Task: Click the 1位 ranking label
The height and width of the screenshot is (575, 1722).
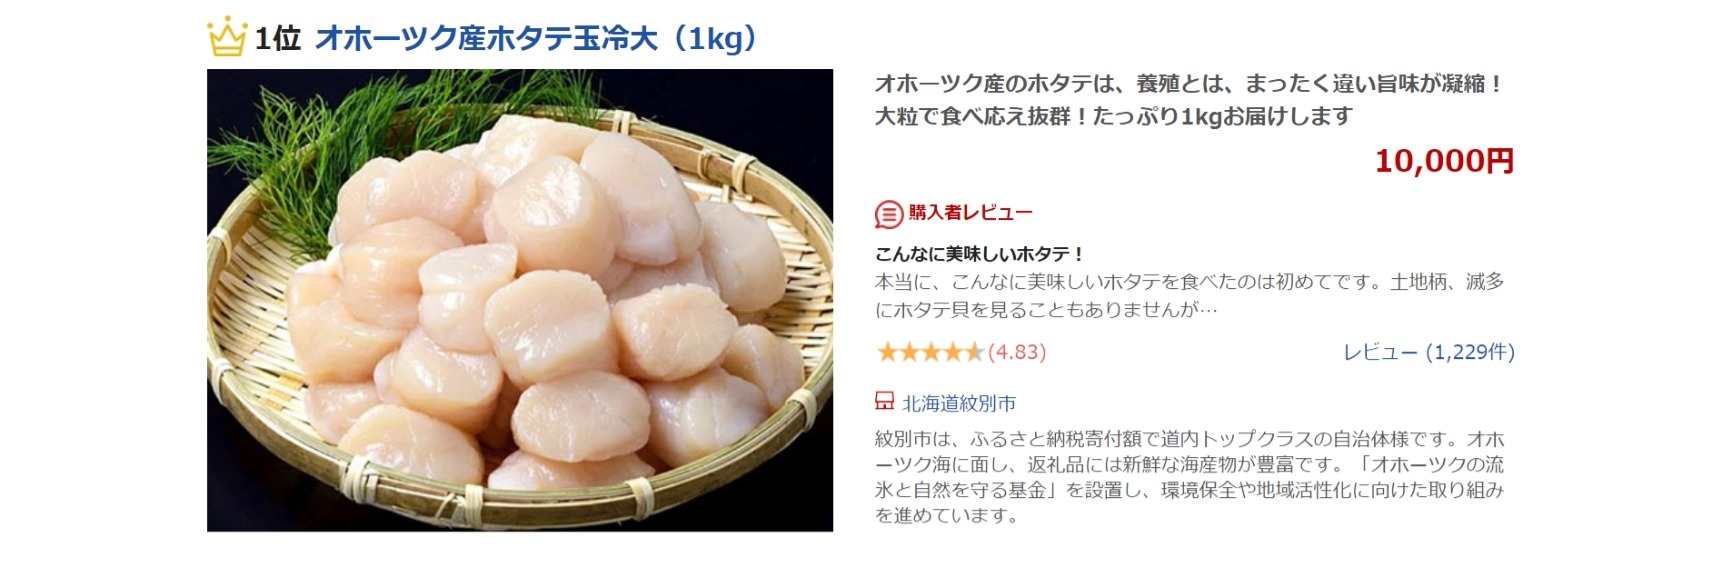Action: pos(277,39)
